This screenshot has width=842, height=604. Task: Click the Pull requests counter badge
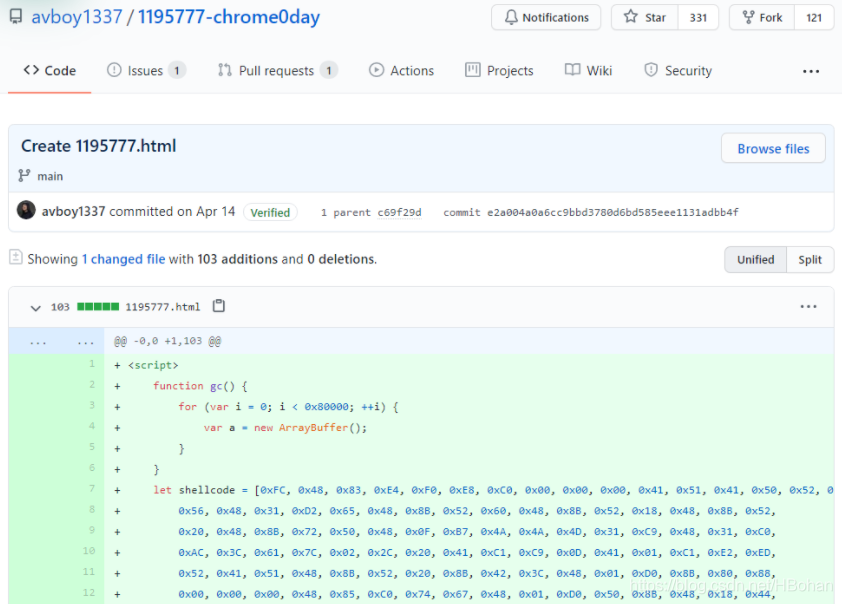click(x=329, y=70)
